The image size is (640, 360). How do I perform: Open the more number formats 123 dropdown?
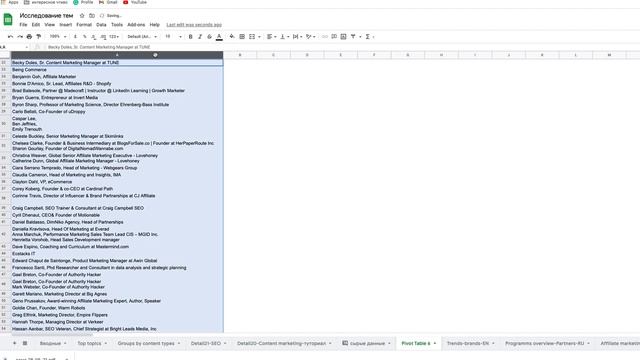point(114,37)
